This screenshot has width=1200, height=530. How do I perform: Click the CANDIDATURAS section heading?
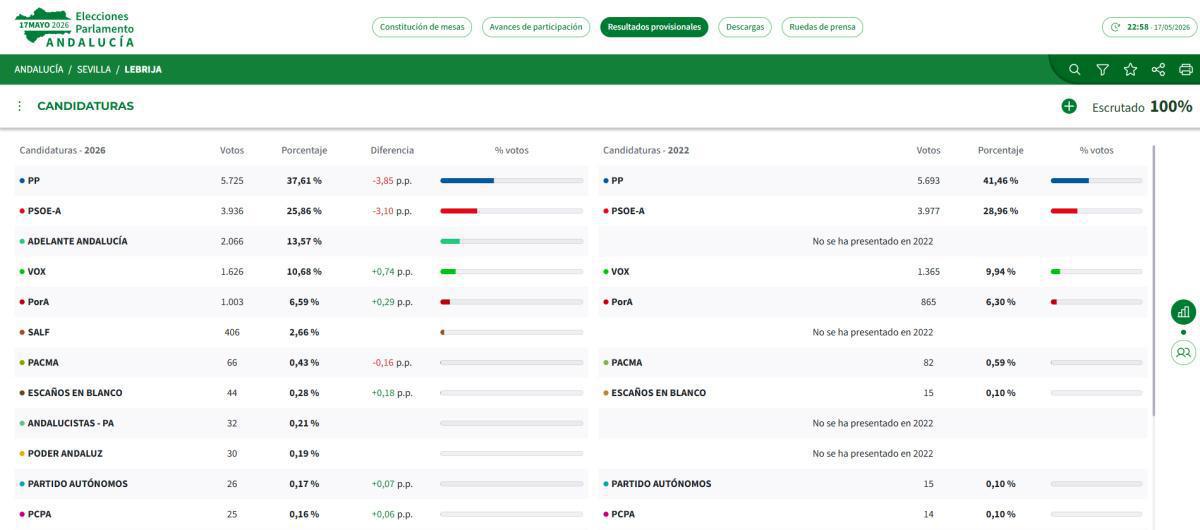tap(85, 106)
